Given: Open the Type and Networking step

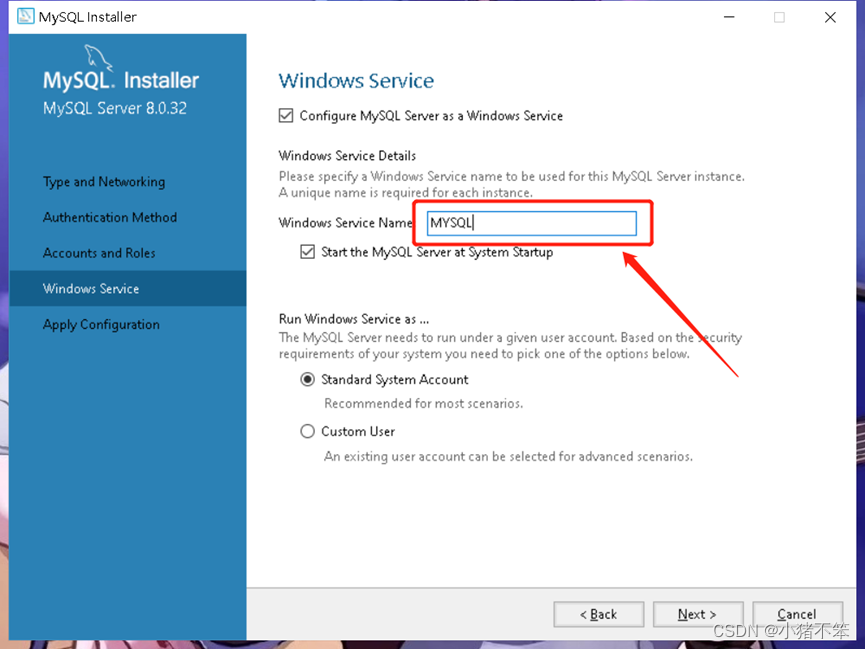Looking at the screenshot, I should click(x=104, y=182).
